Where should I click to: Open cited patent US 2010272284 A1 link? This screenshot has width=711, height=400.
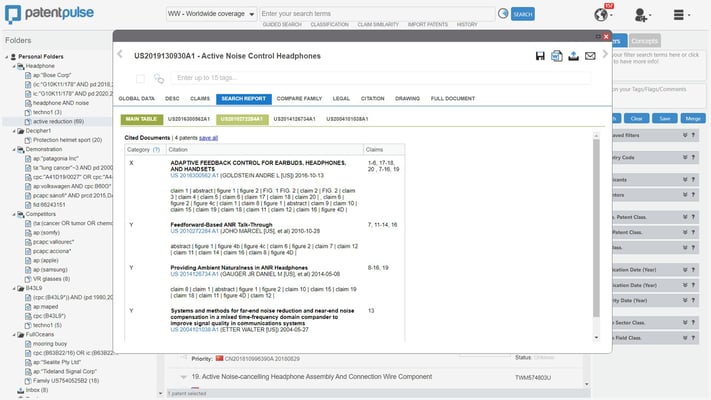pos(195,231)
